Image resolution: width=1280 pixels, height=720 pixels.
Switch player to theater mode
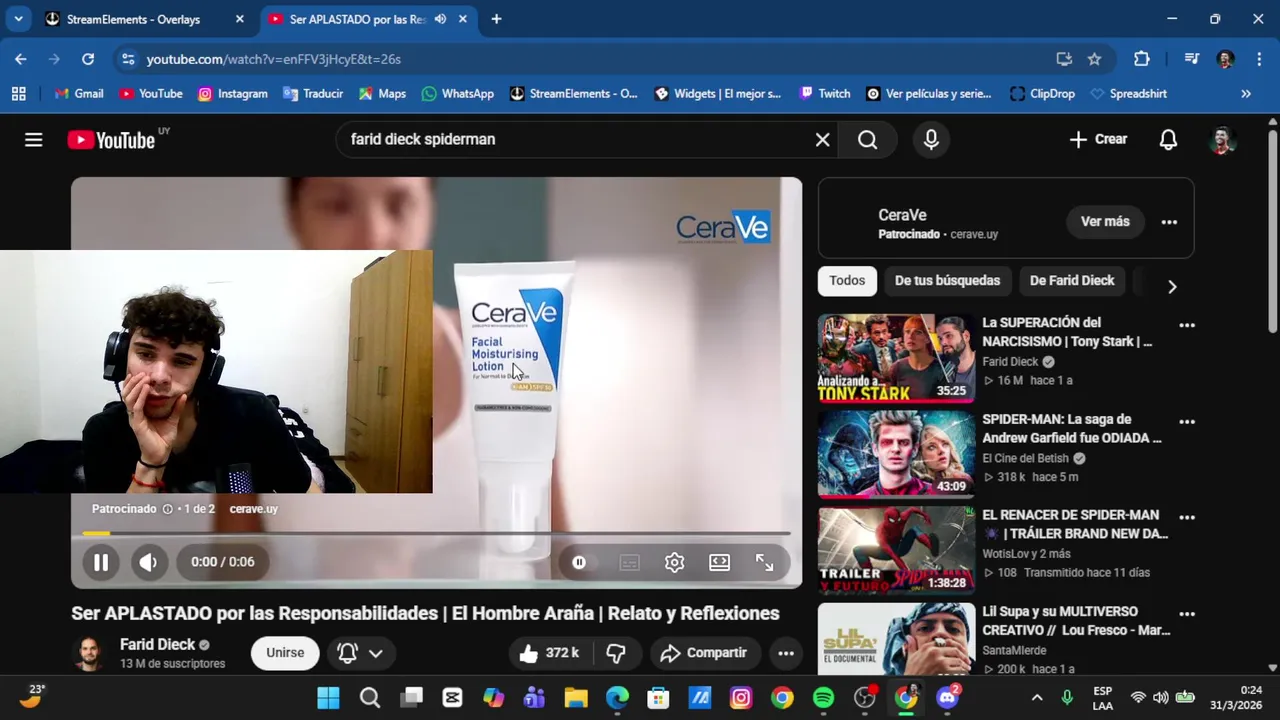pyautogui.click(x=719, y=563)
